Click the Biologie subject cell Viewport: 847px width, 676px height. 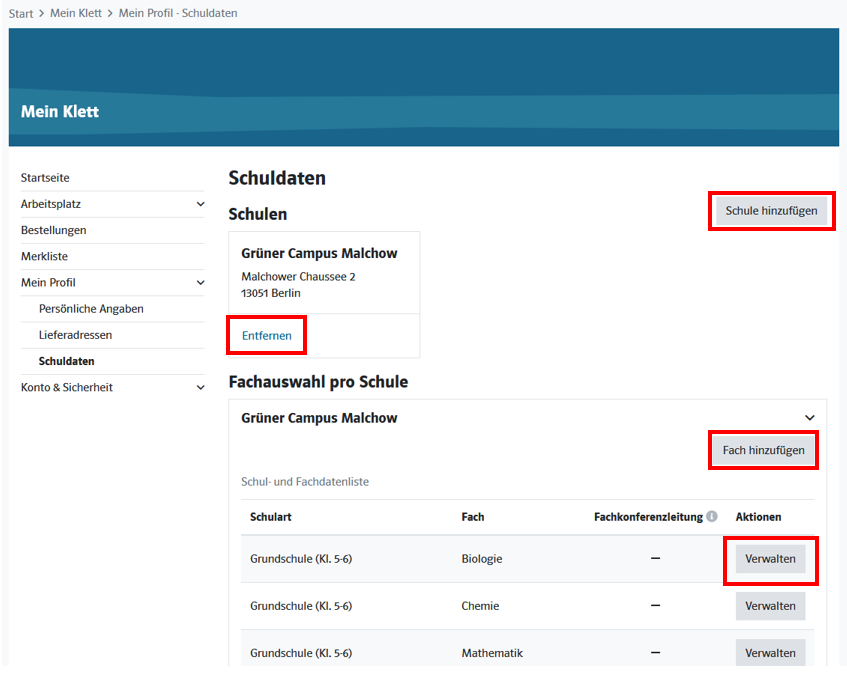[x=482, y=559]
